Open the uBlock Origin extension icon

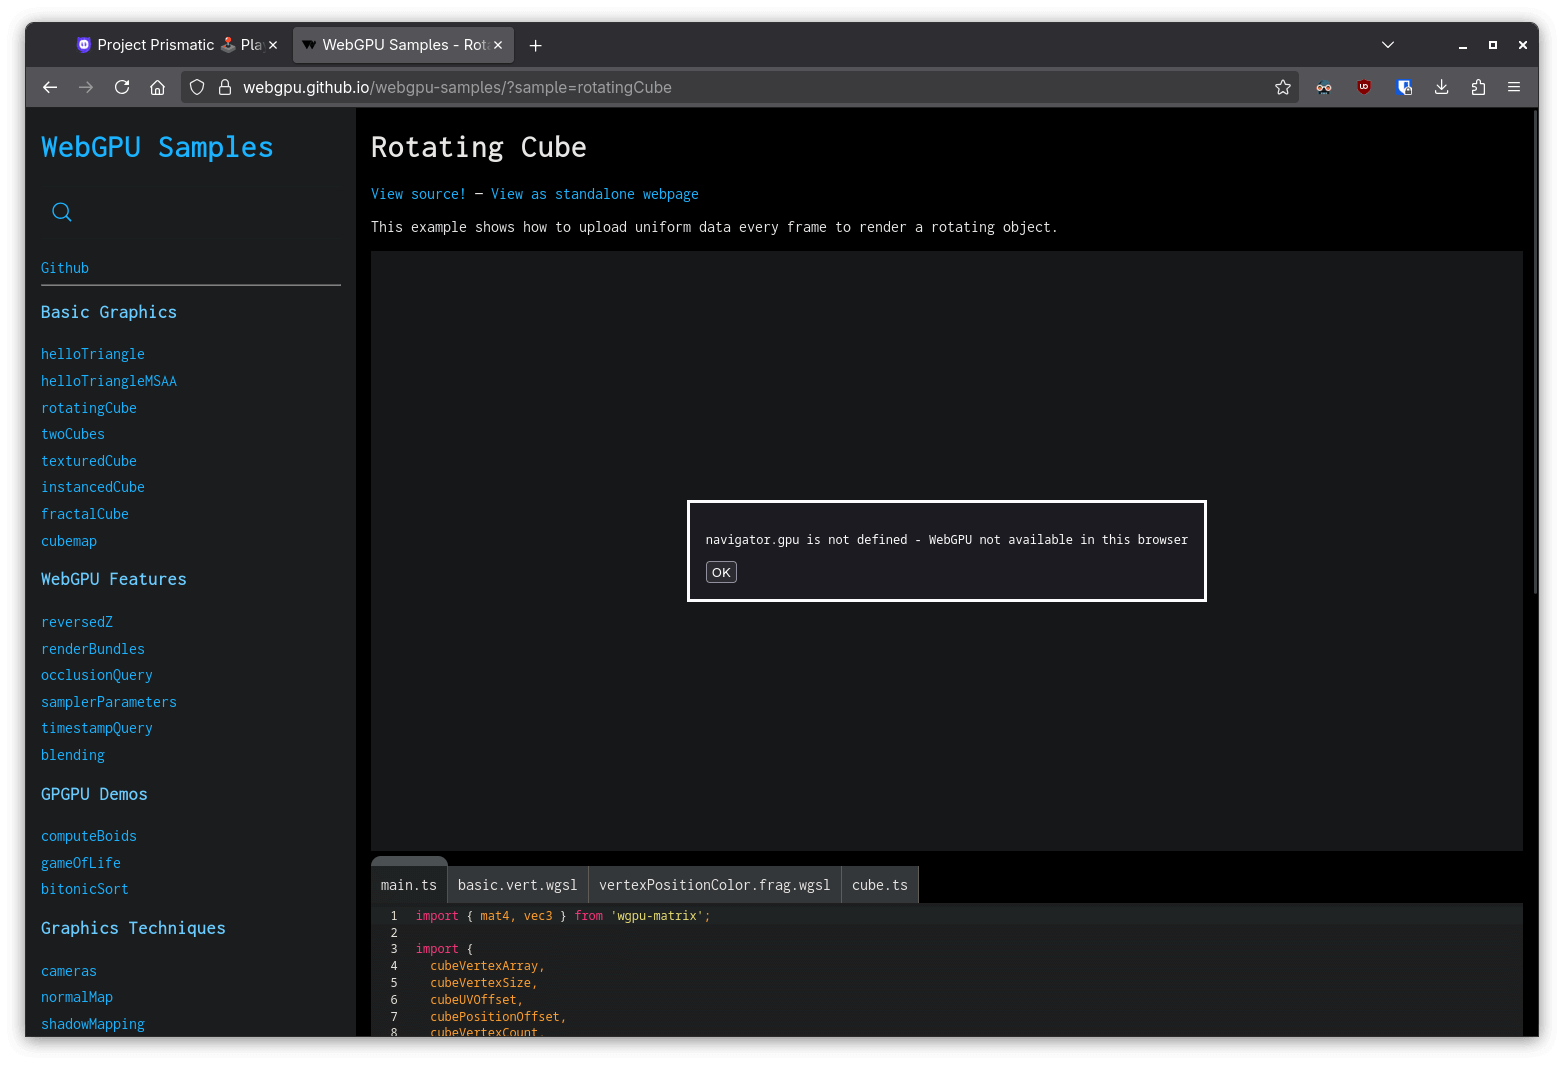1363,87
